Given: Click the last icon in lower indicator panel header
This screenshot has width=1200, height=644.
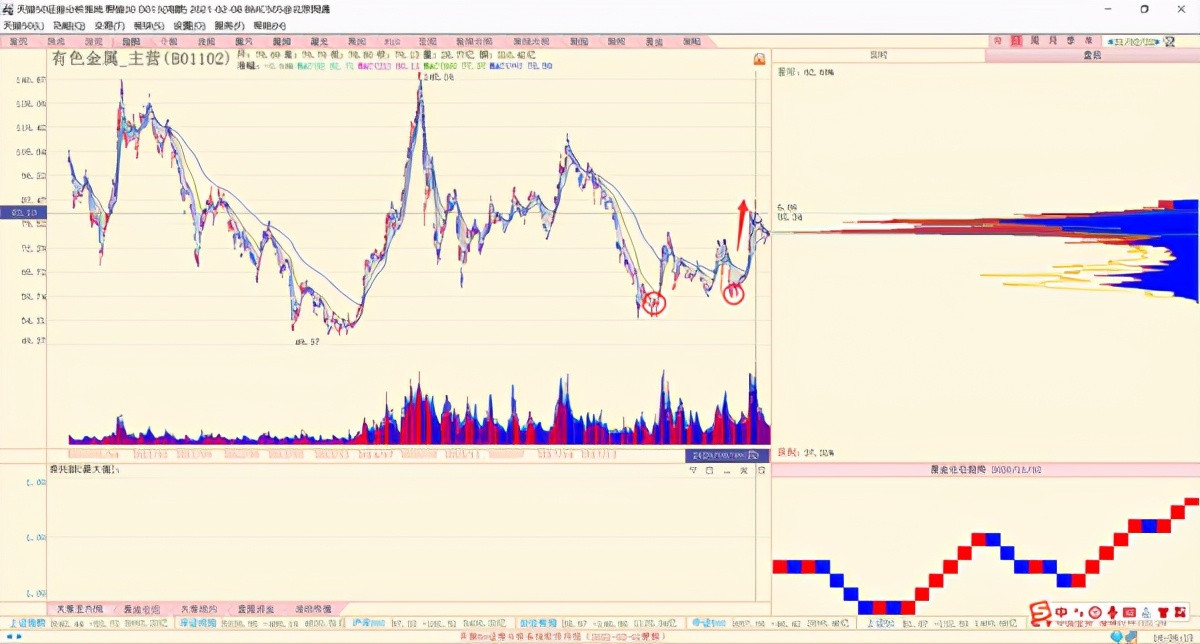Looking at the screenshot, I should (x=761, y=470).
